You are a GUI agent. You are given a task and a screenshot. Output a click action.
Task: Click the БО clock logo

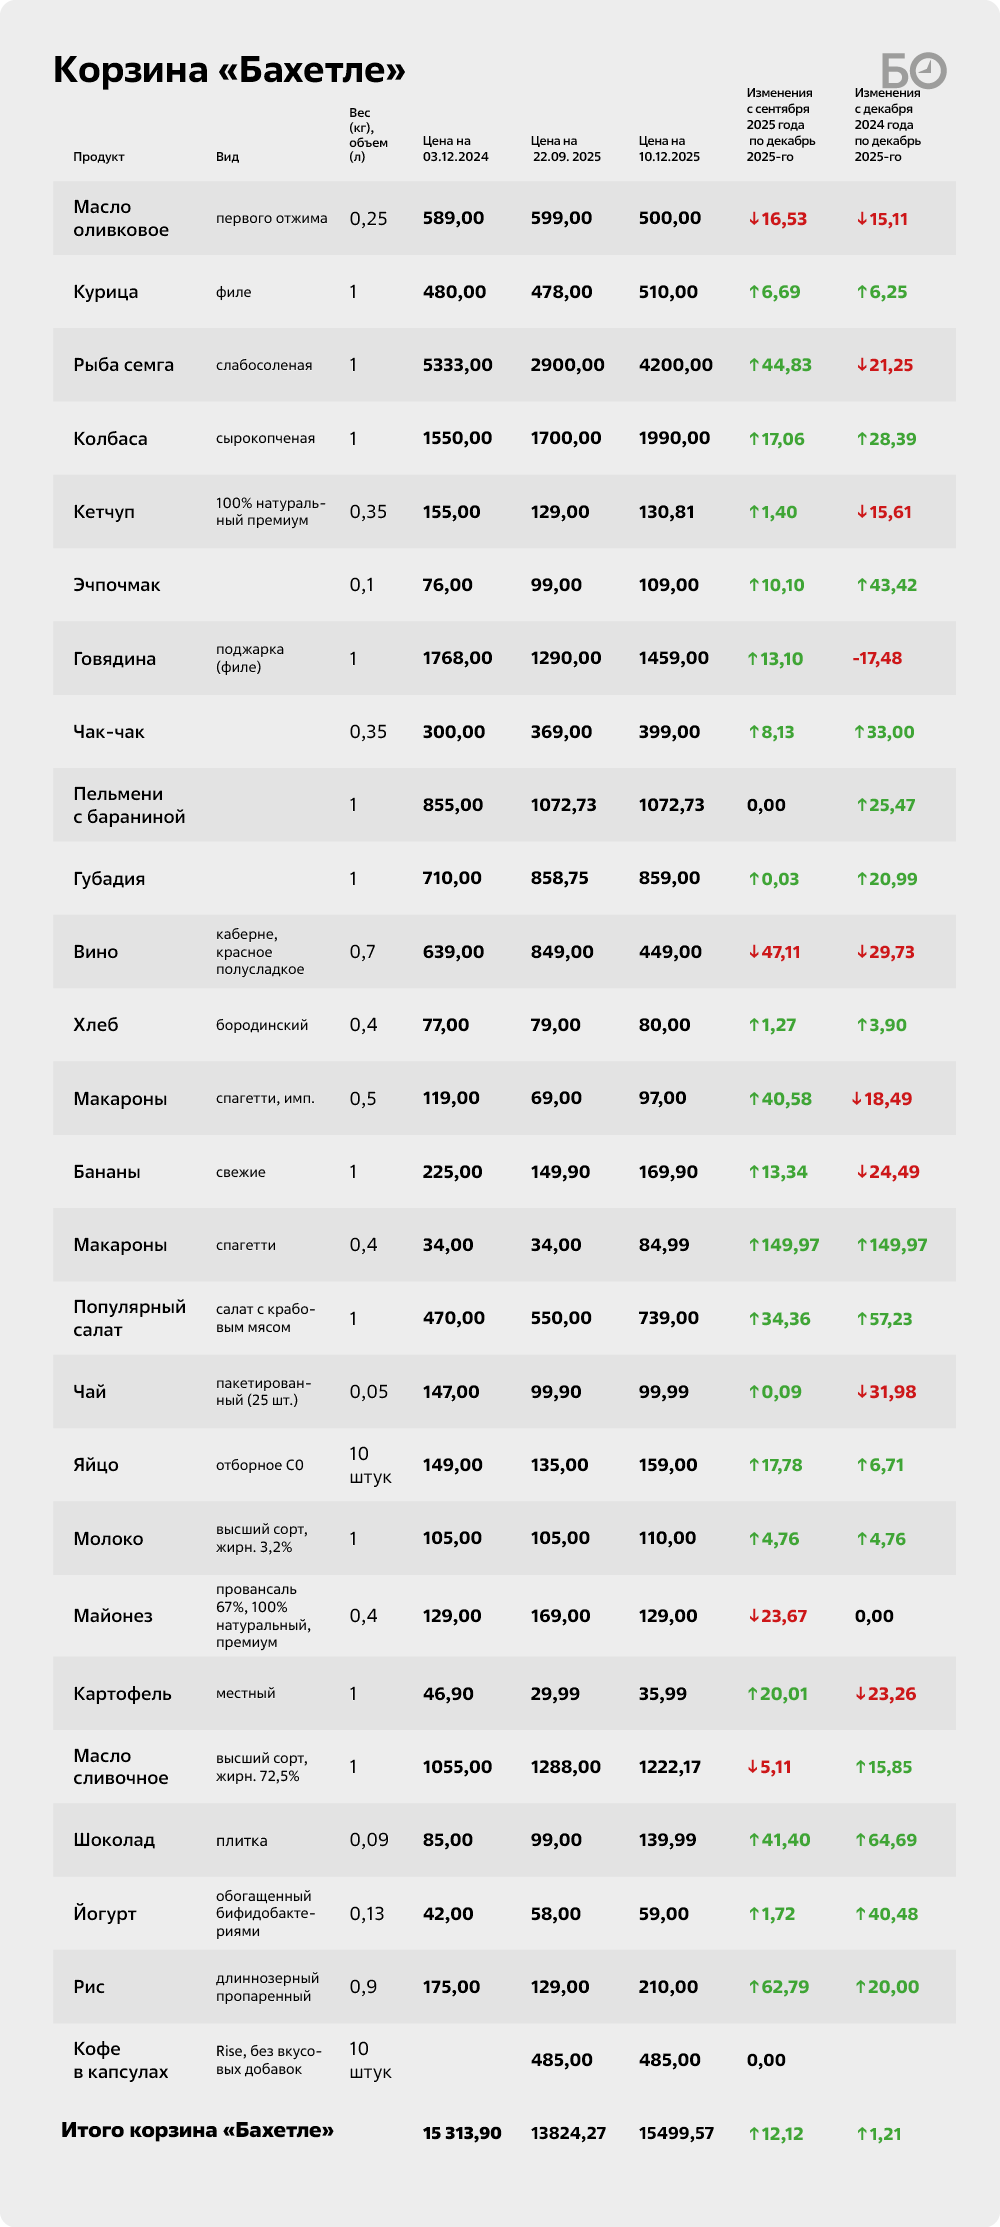coord(913,70)
